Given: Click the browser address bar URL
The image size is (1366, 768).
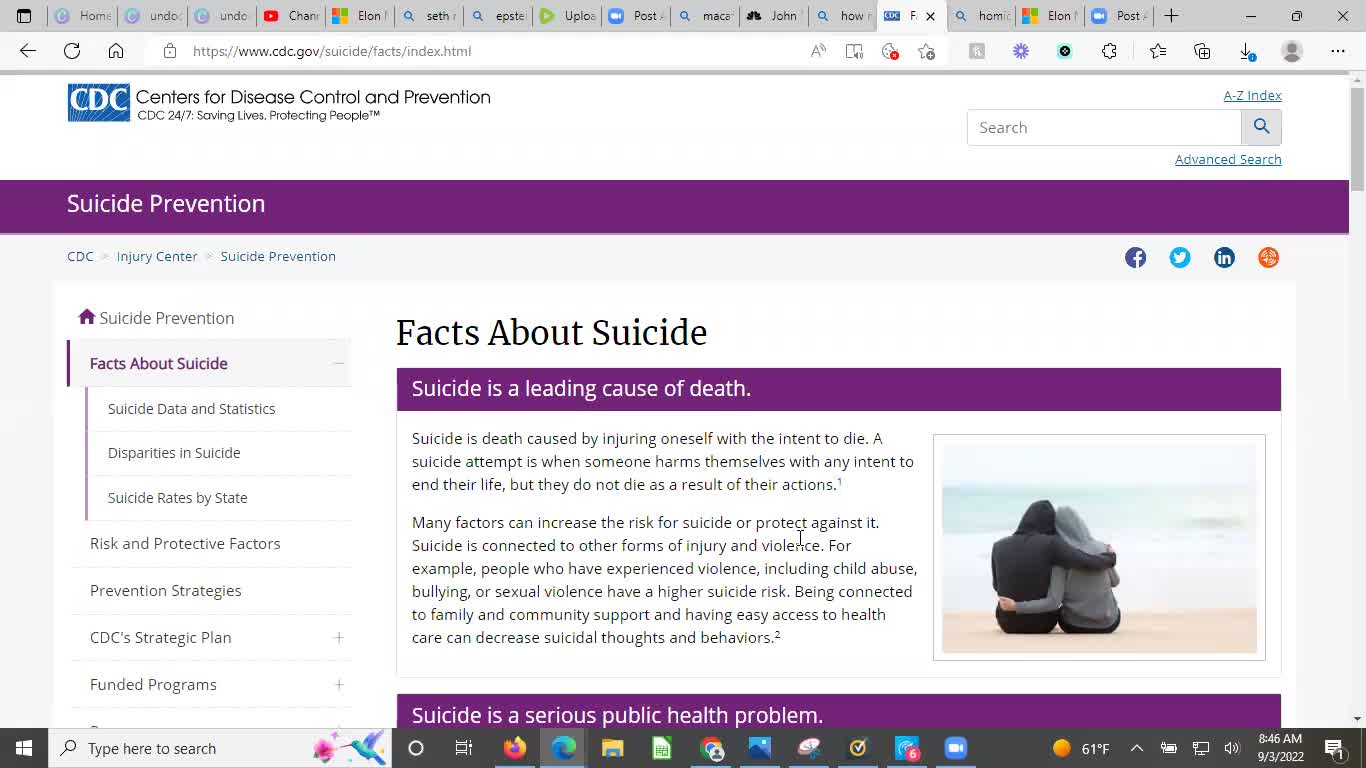Looking at the screenshot, I should pyautogui.click(x=332, y=51).
